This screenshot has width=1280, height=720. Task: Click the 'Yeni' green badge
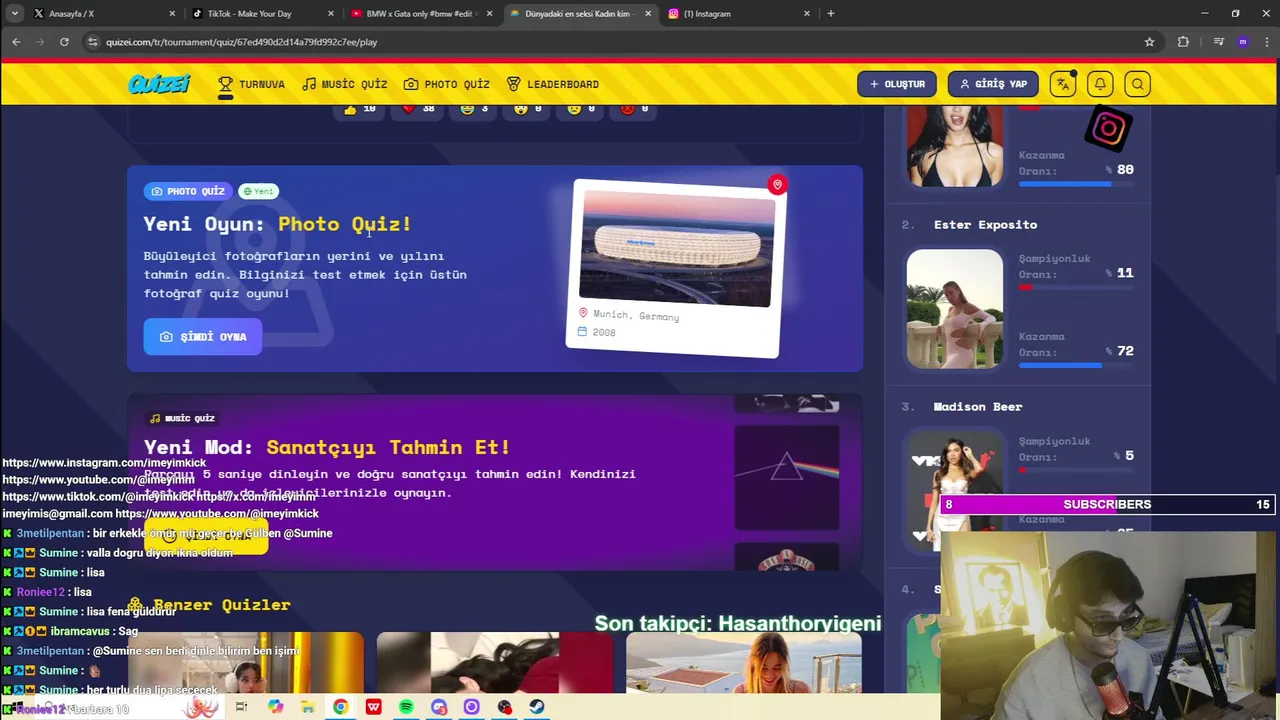(x=259, y=191)
